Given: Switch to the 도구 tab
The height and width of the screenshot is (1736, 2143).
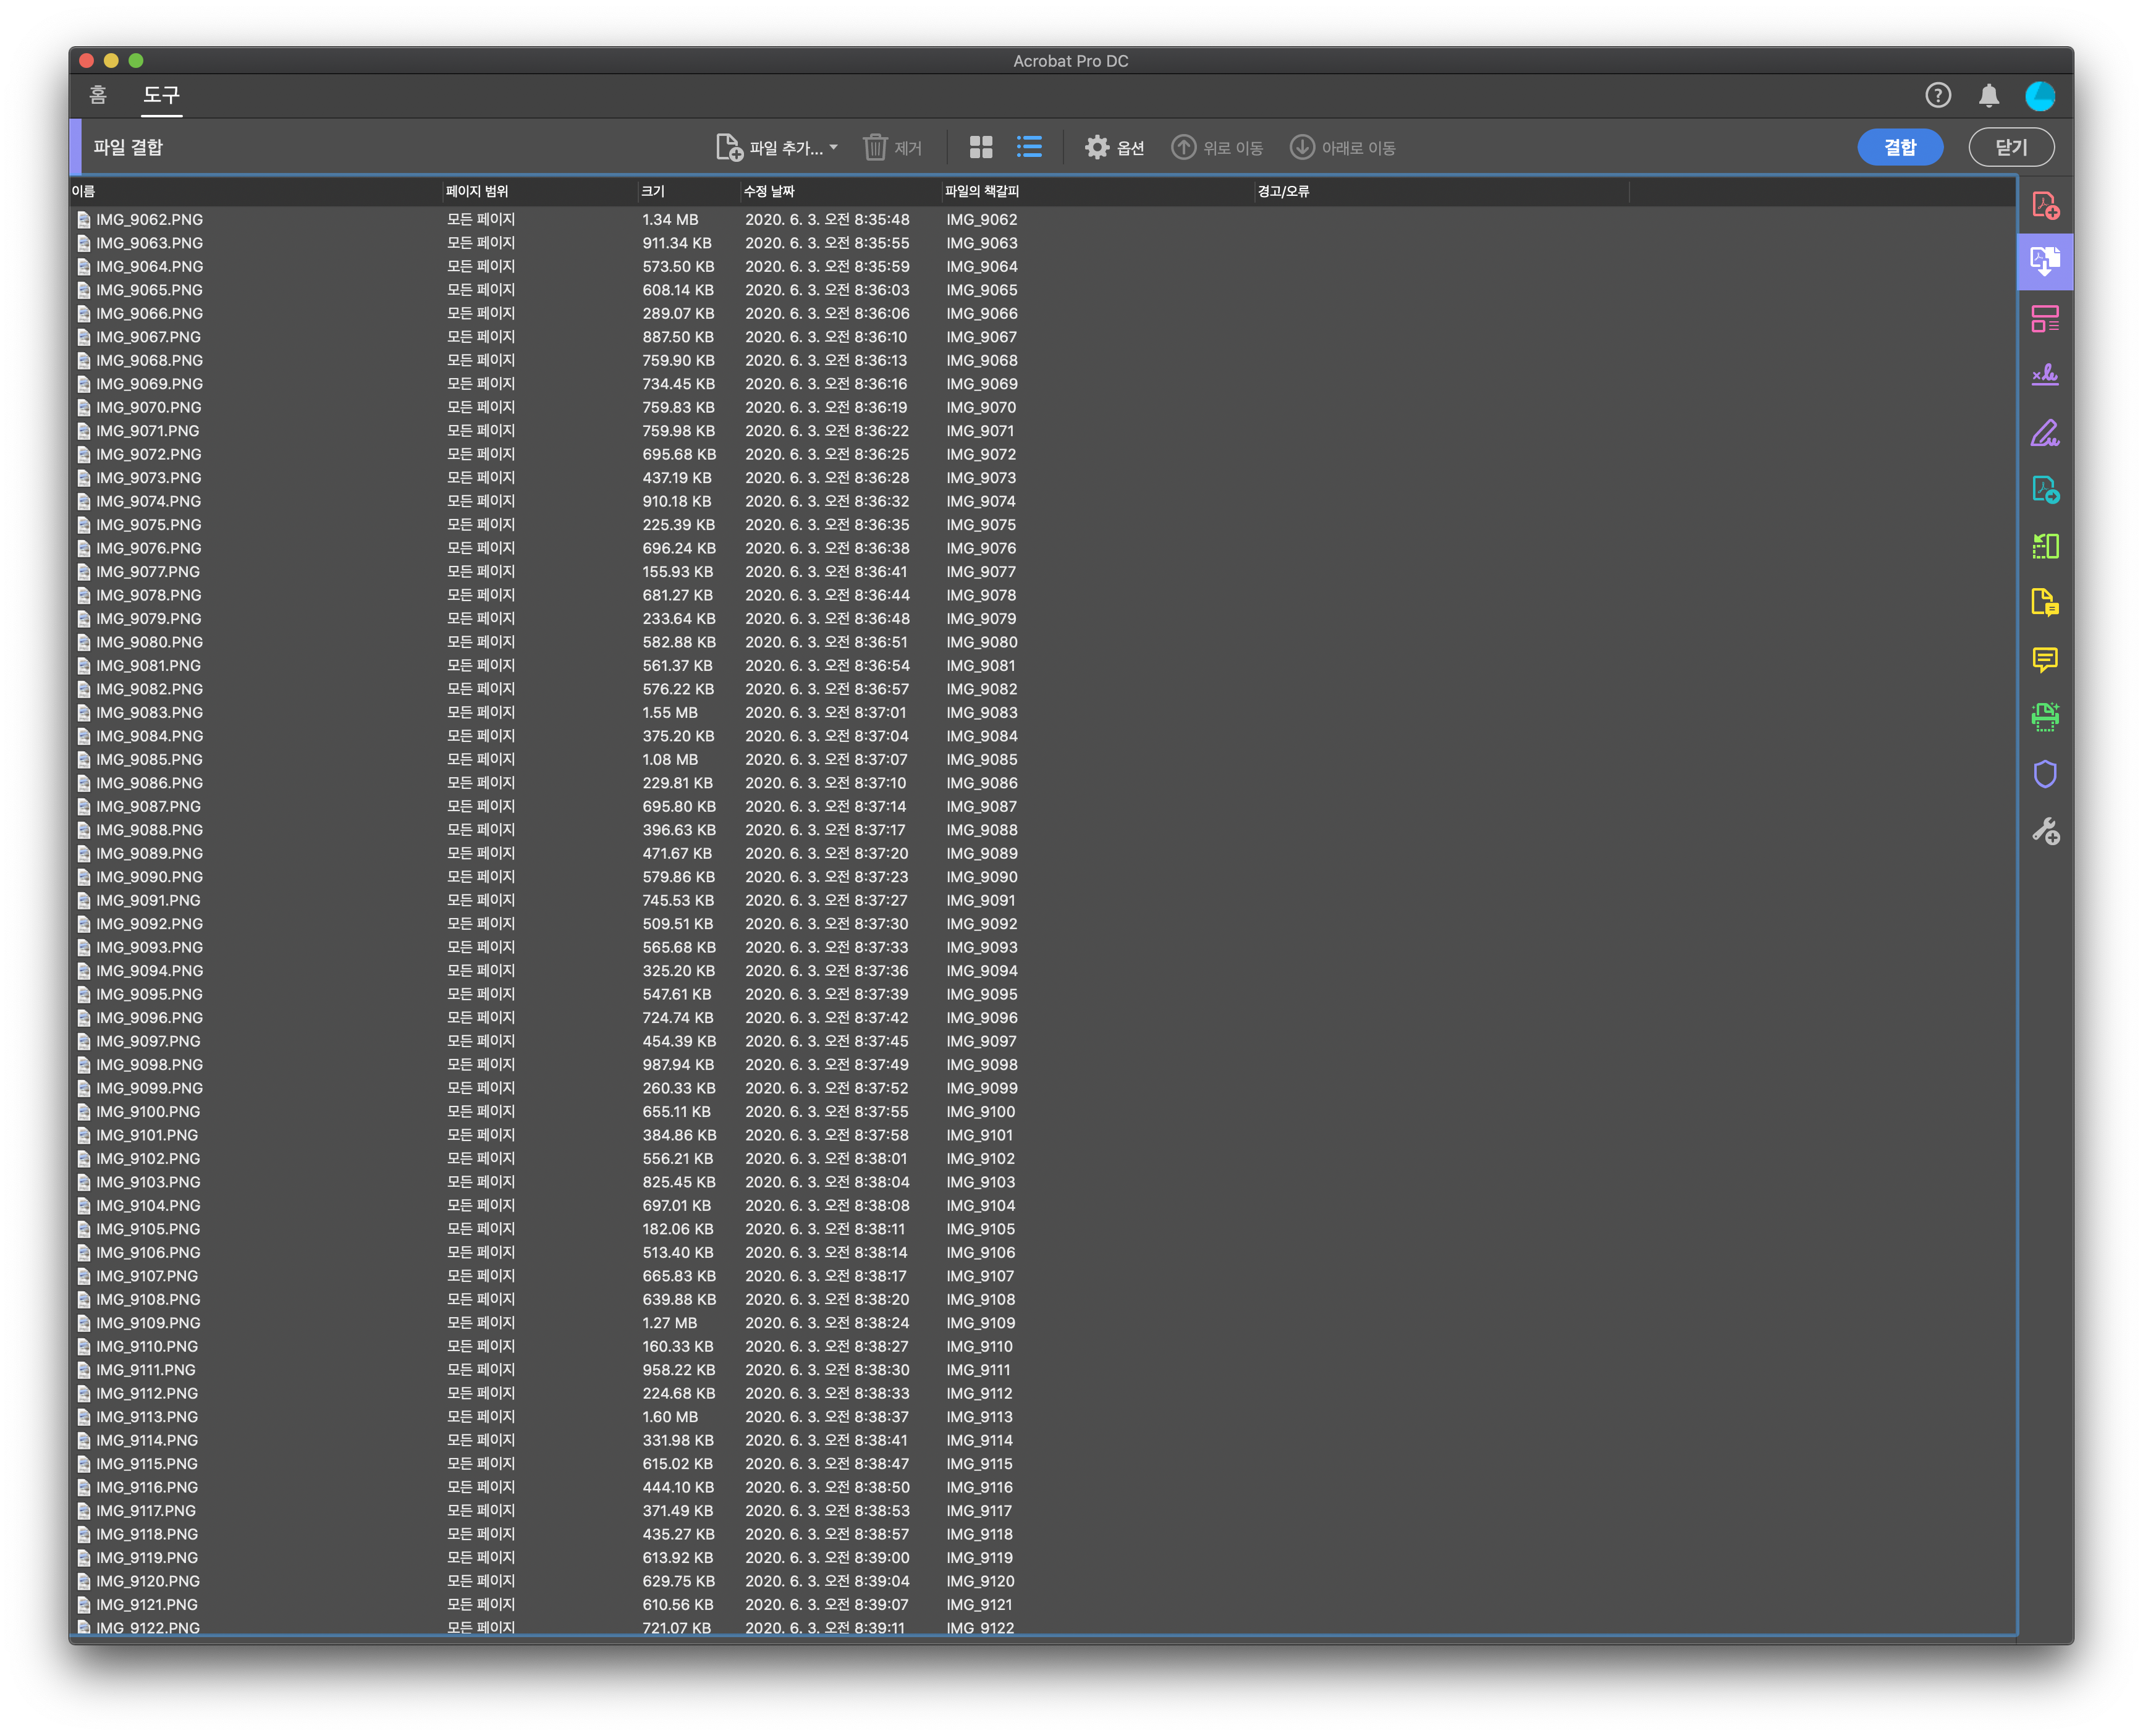Looking at the screenshot, I should click(161, 95).
